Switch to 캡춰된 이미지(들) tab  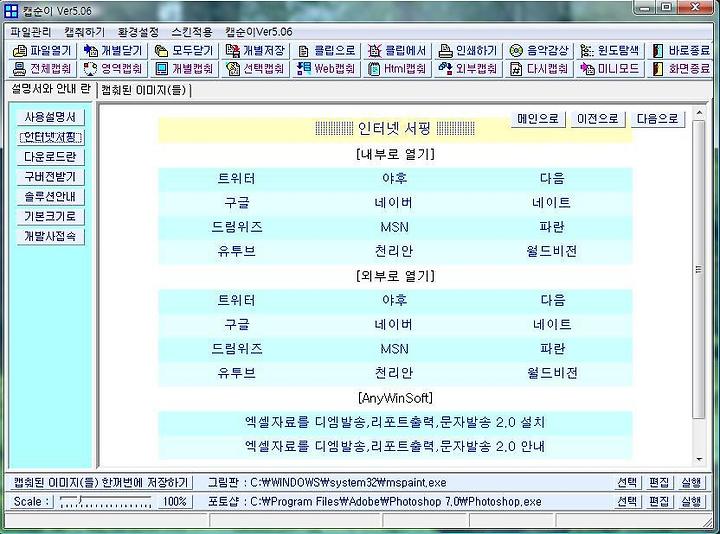(x=144, y=90)
